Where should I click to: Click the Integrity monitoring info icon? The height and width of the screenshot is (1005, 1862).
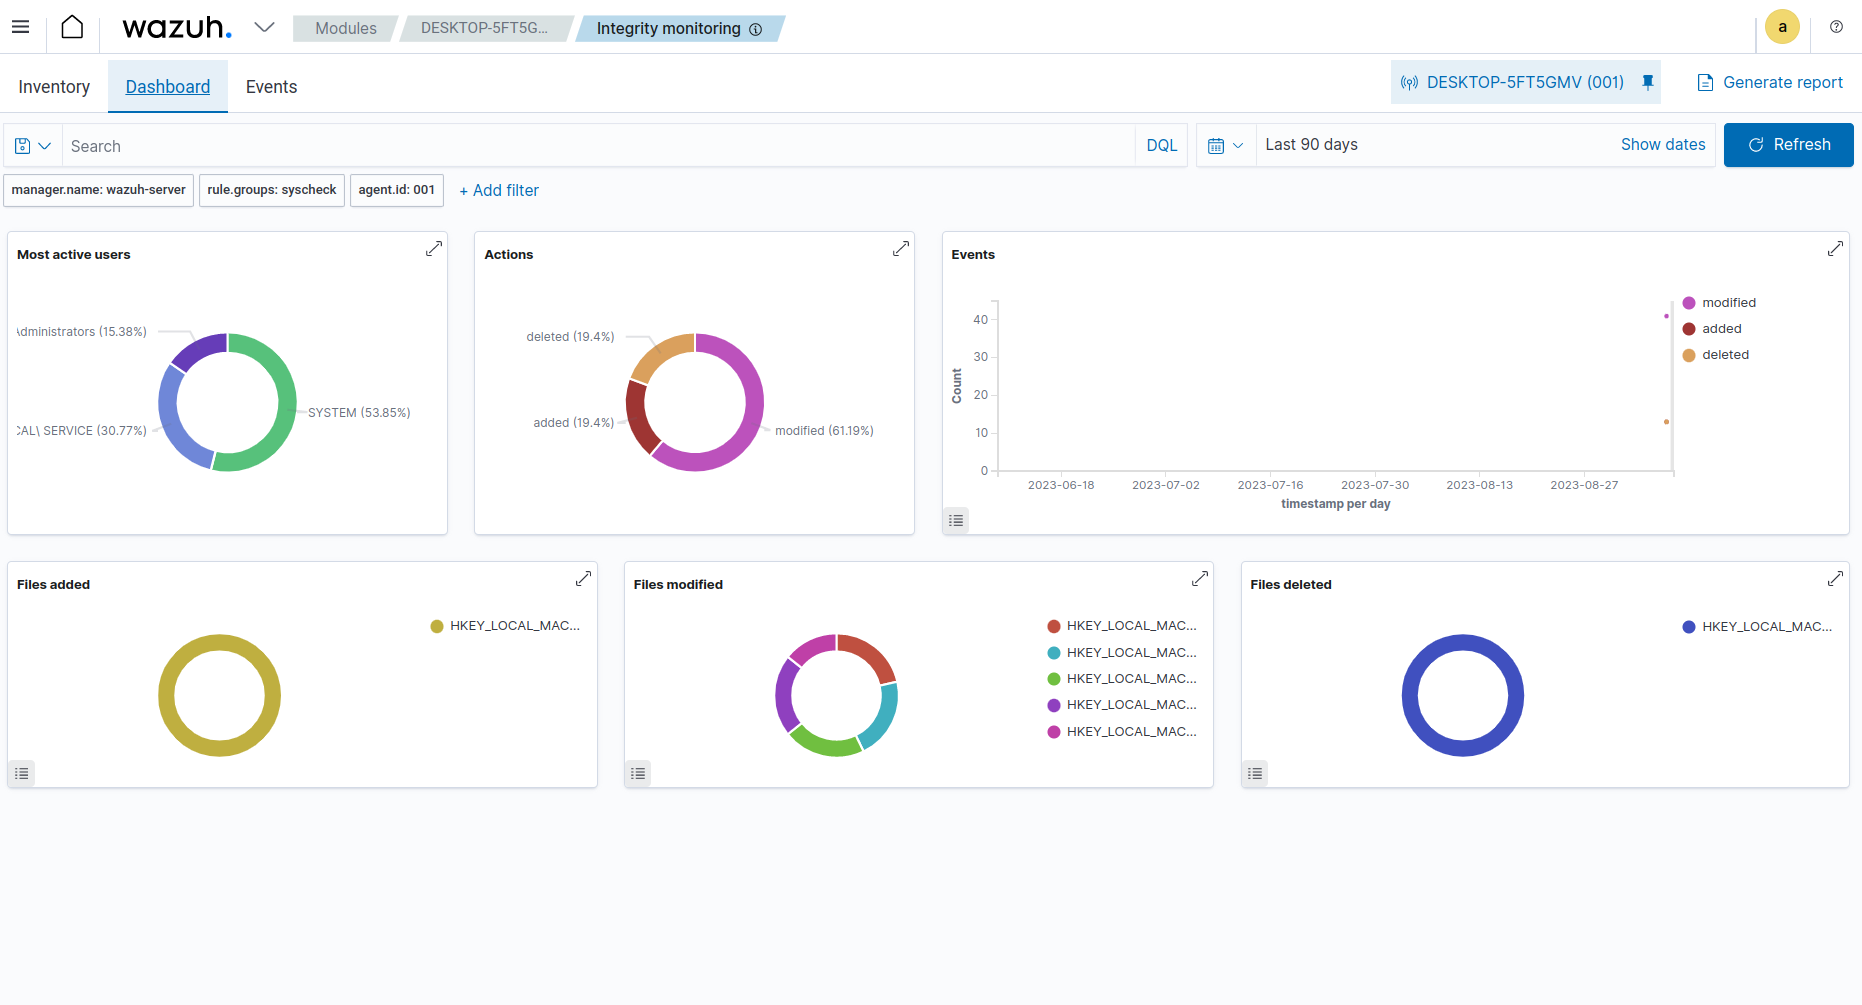point(756,29)
